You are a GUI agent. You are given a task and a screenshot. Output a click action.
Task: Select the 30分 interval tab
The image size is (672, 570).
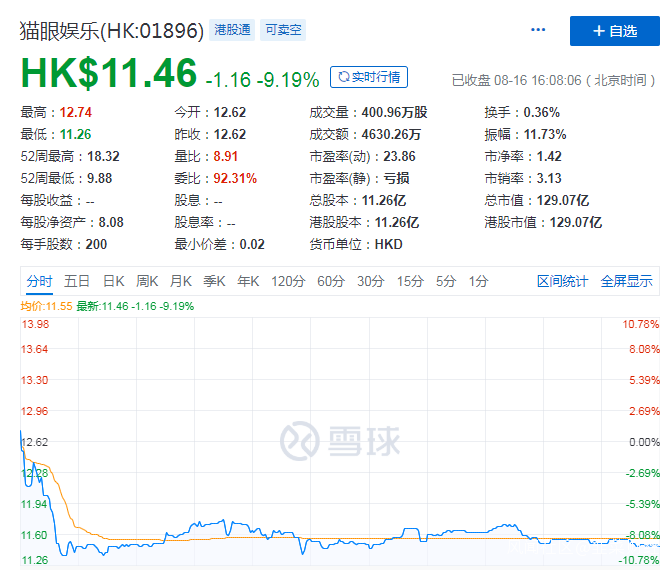pos(371,282)
